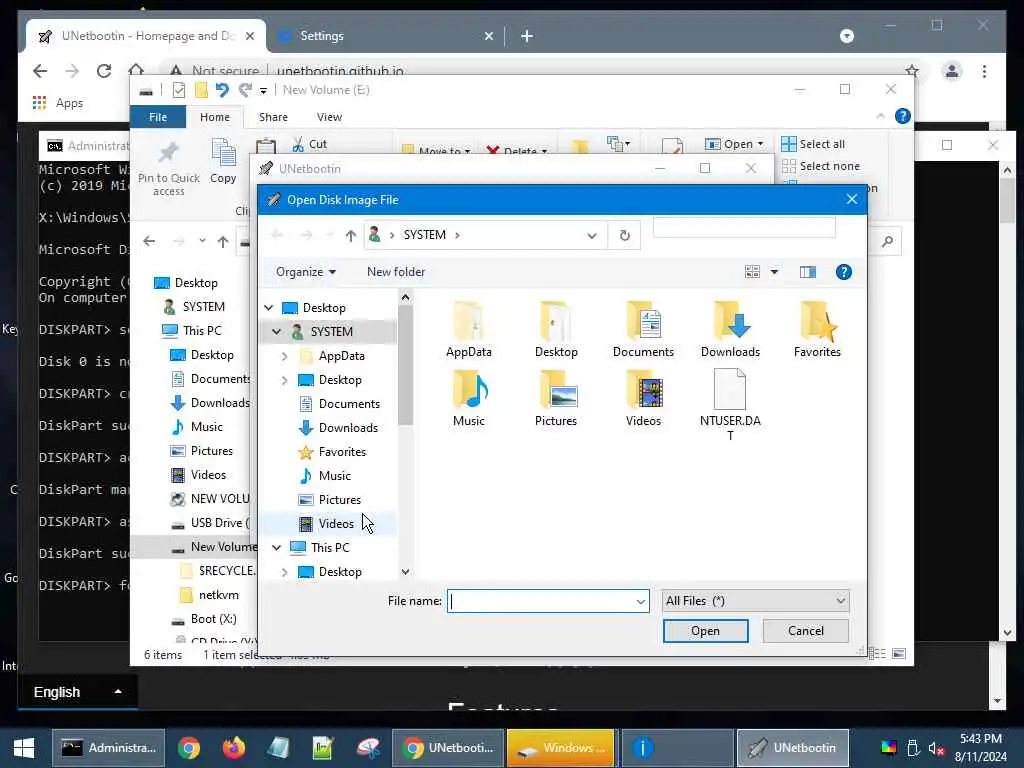Toggle the preview pane in dialog

[x=808, y=272]
